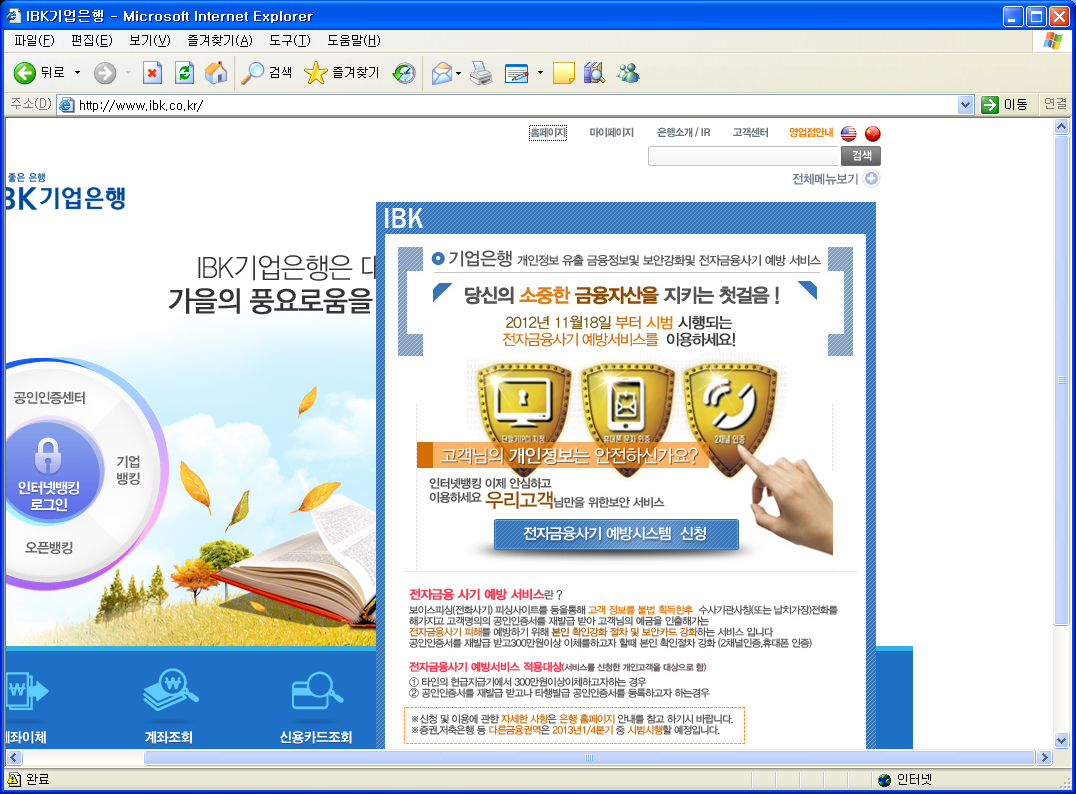Expand the address bar URL dropdown
The image size is (1076, 794).
(966, 105)
